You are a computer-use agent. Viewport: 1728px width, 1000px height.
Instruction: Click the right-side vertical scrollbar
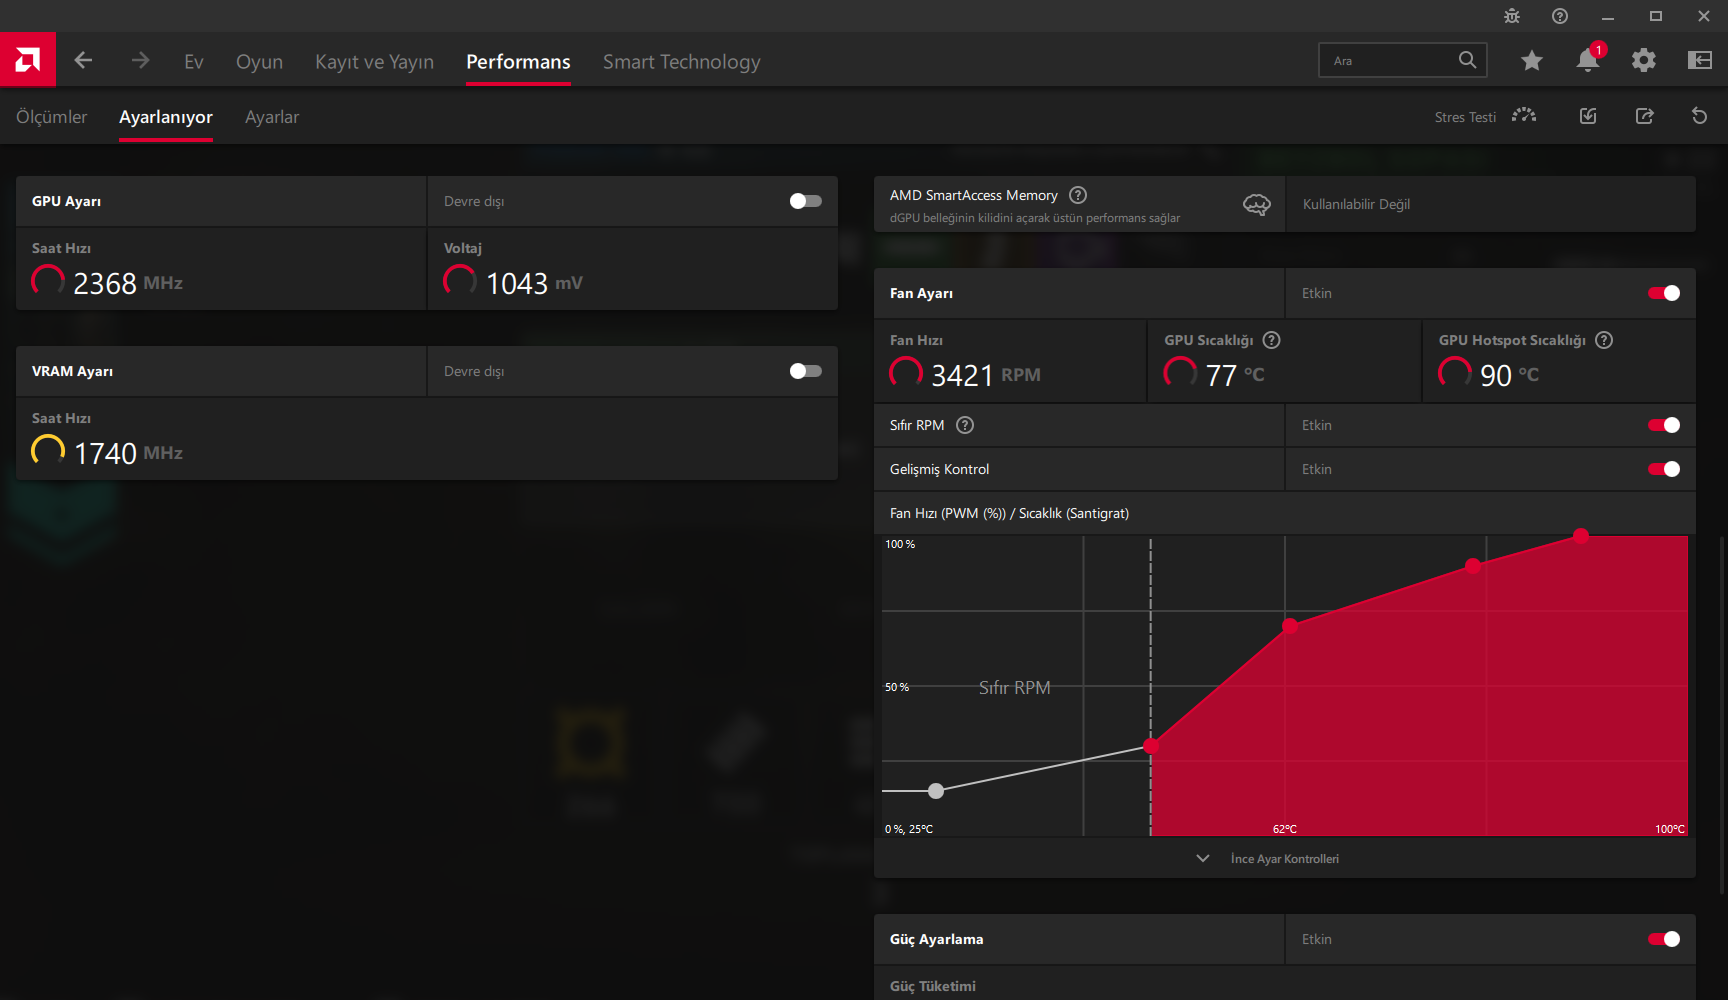pyautogui.click(x=1722, y=714)
